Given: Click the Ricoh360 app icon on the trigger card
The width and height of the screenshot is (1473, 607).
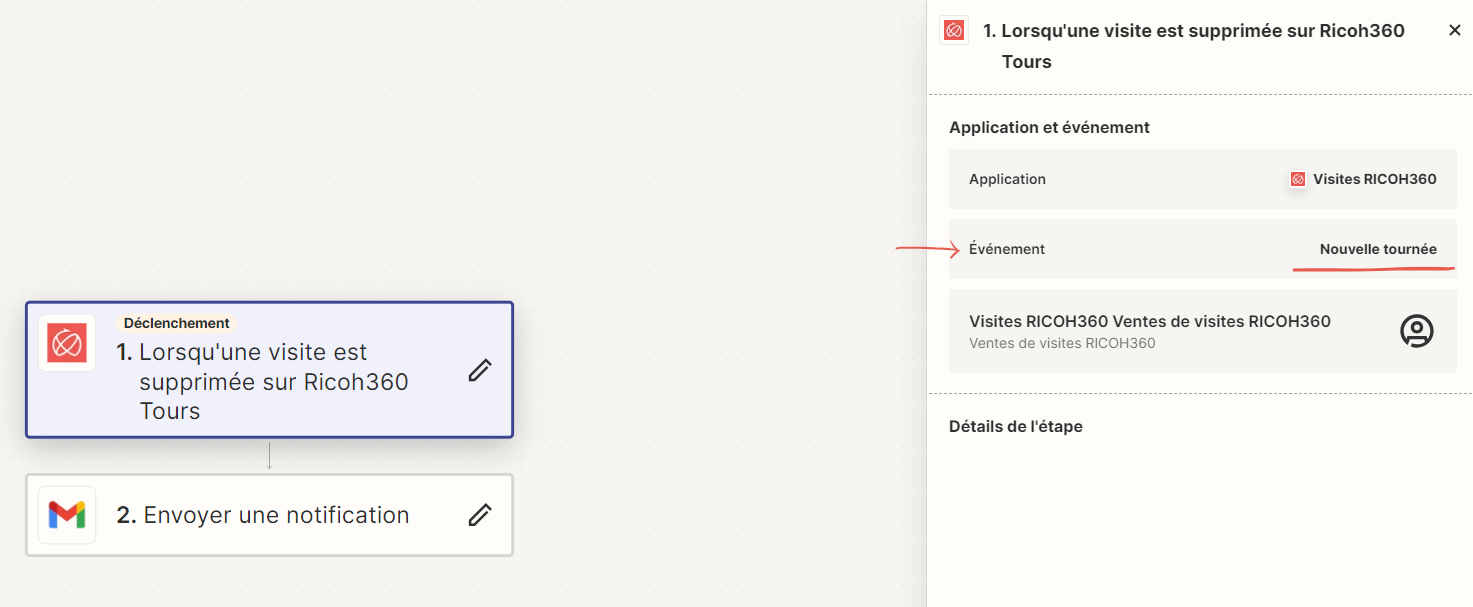Looking at the screenshot, I should pos(67,343).
